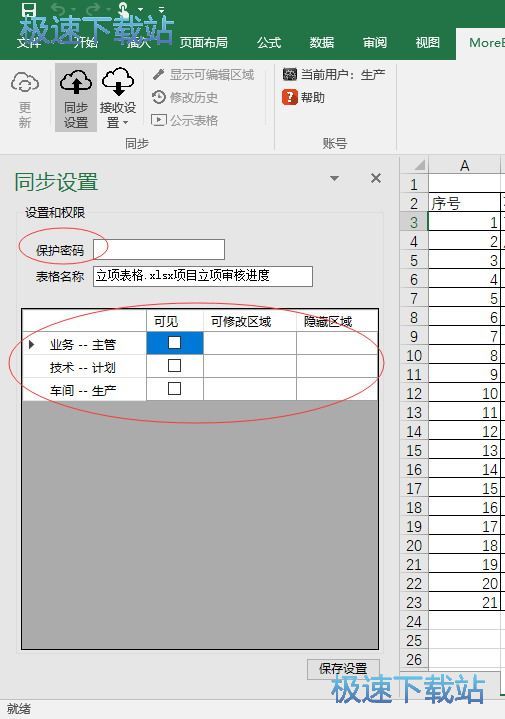Switch to 公式 ribbon tab

pos(269,43)
